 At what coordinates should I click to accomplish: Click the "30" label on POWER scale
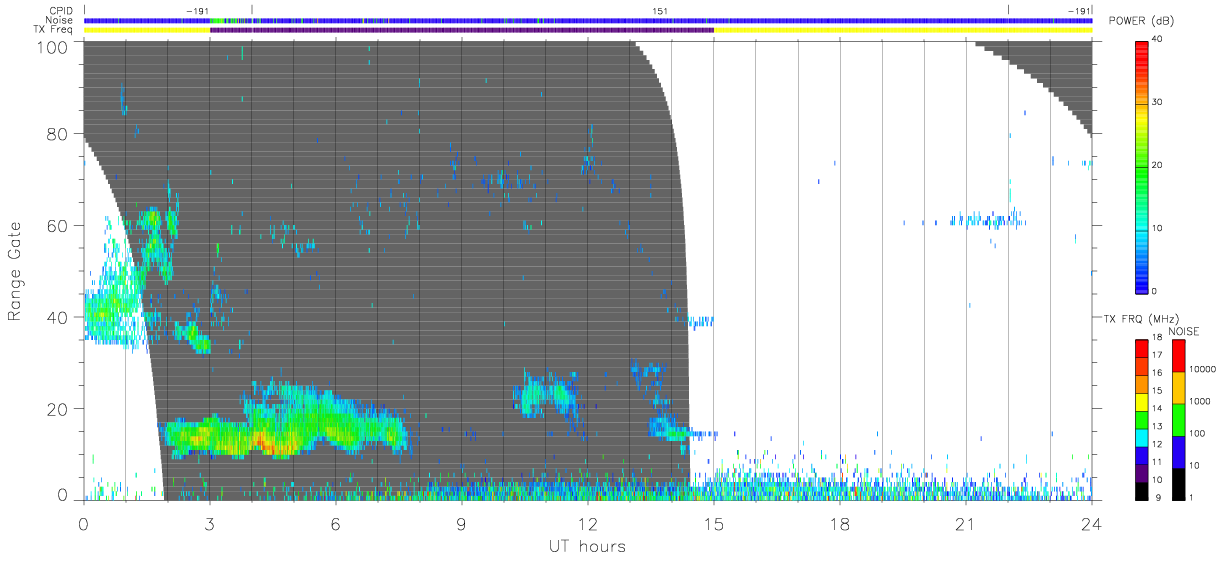(x=1157, y=102)
